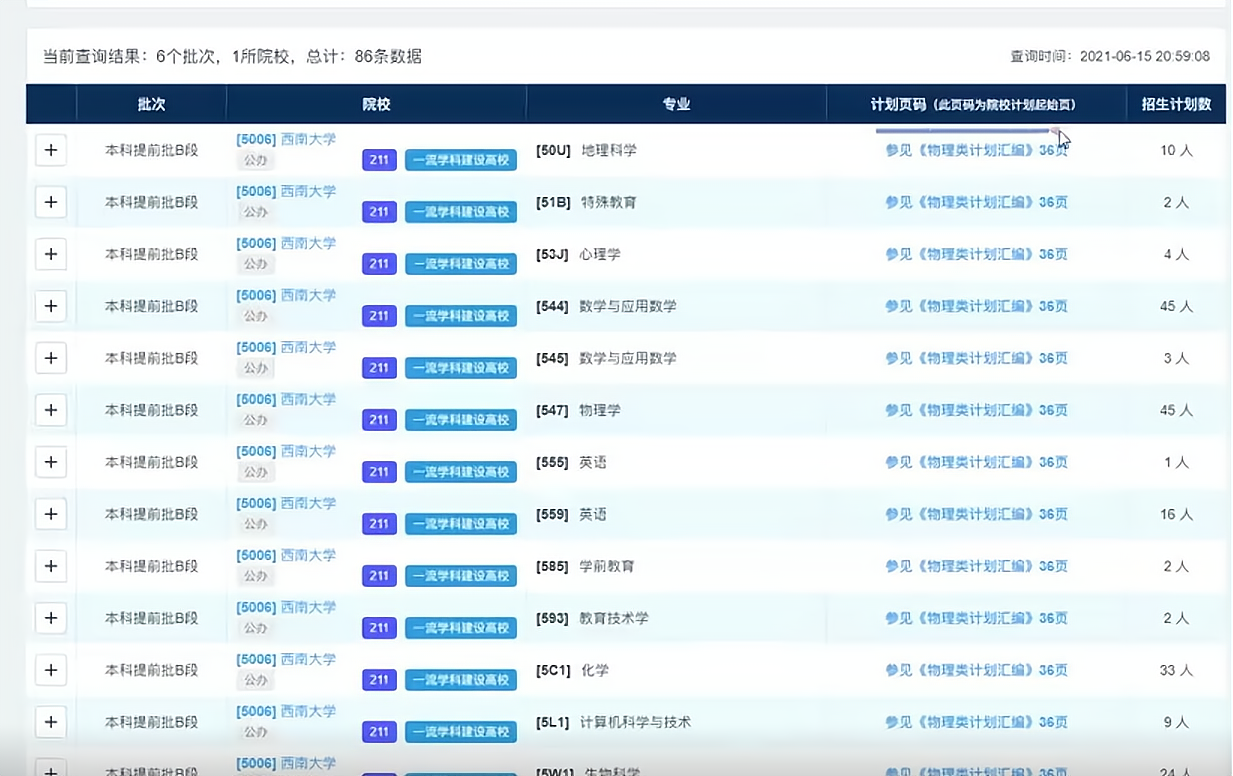Expand the [559] 英语 row

pyautogui.click(x=51, y=514)
